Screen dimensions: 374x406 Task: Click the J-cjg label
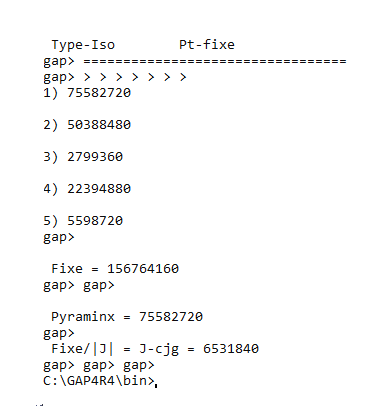pyautogui.click(x=159, y=349)
